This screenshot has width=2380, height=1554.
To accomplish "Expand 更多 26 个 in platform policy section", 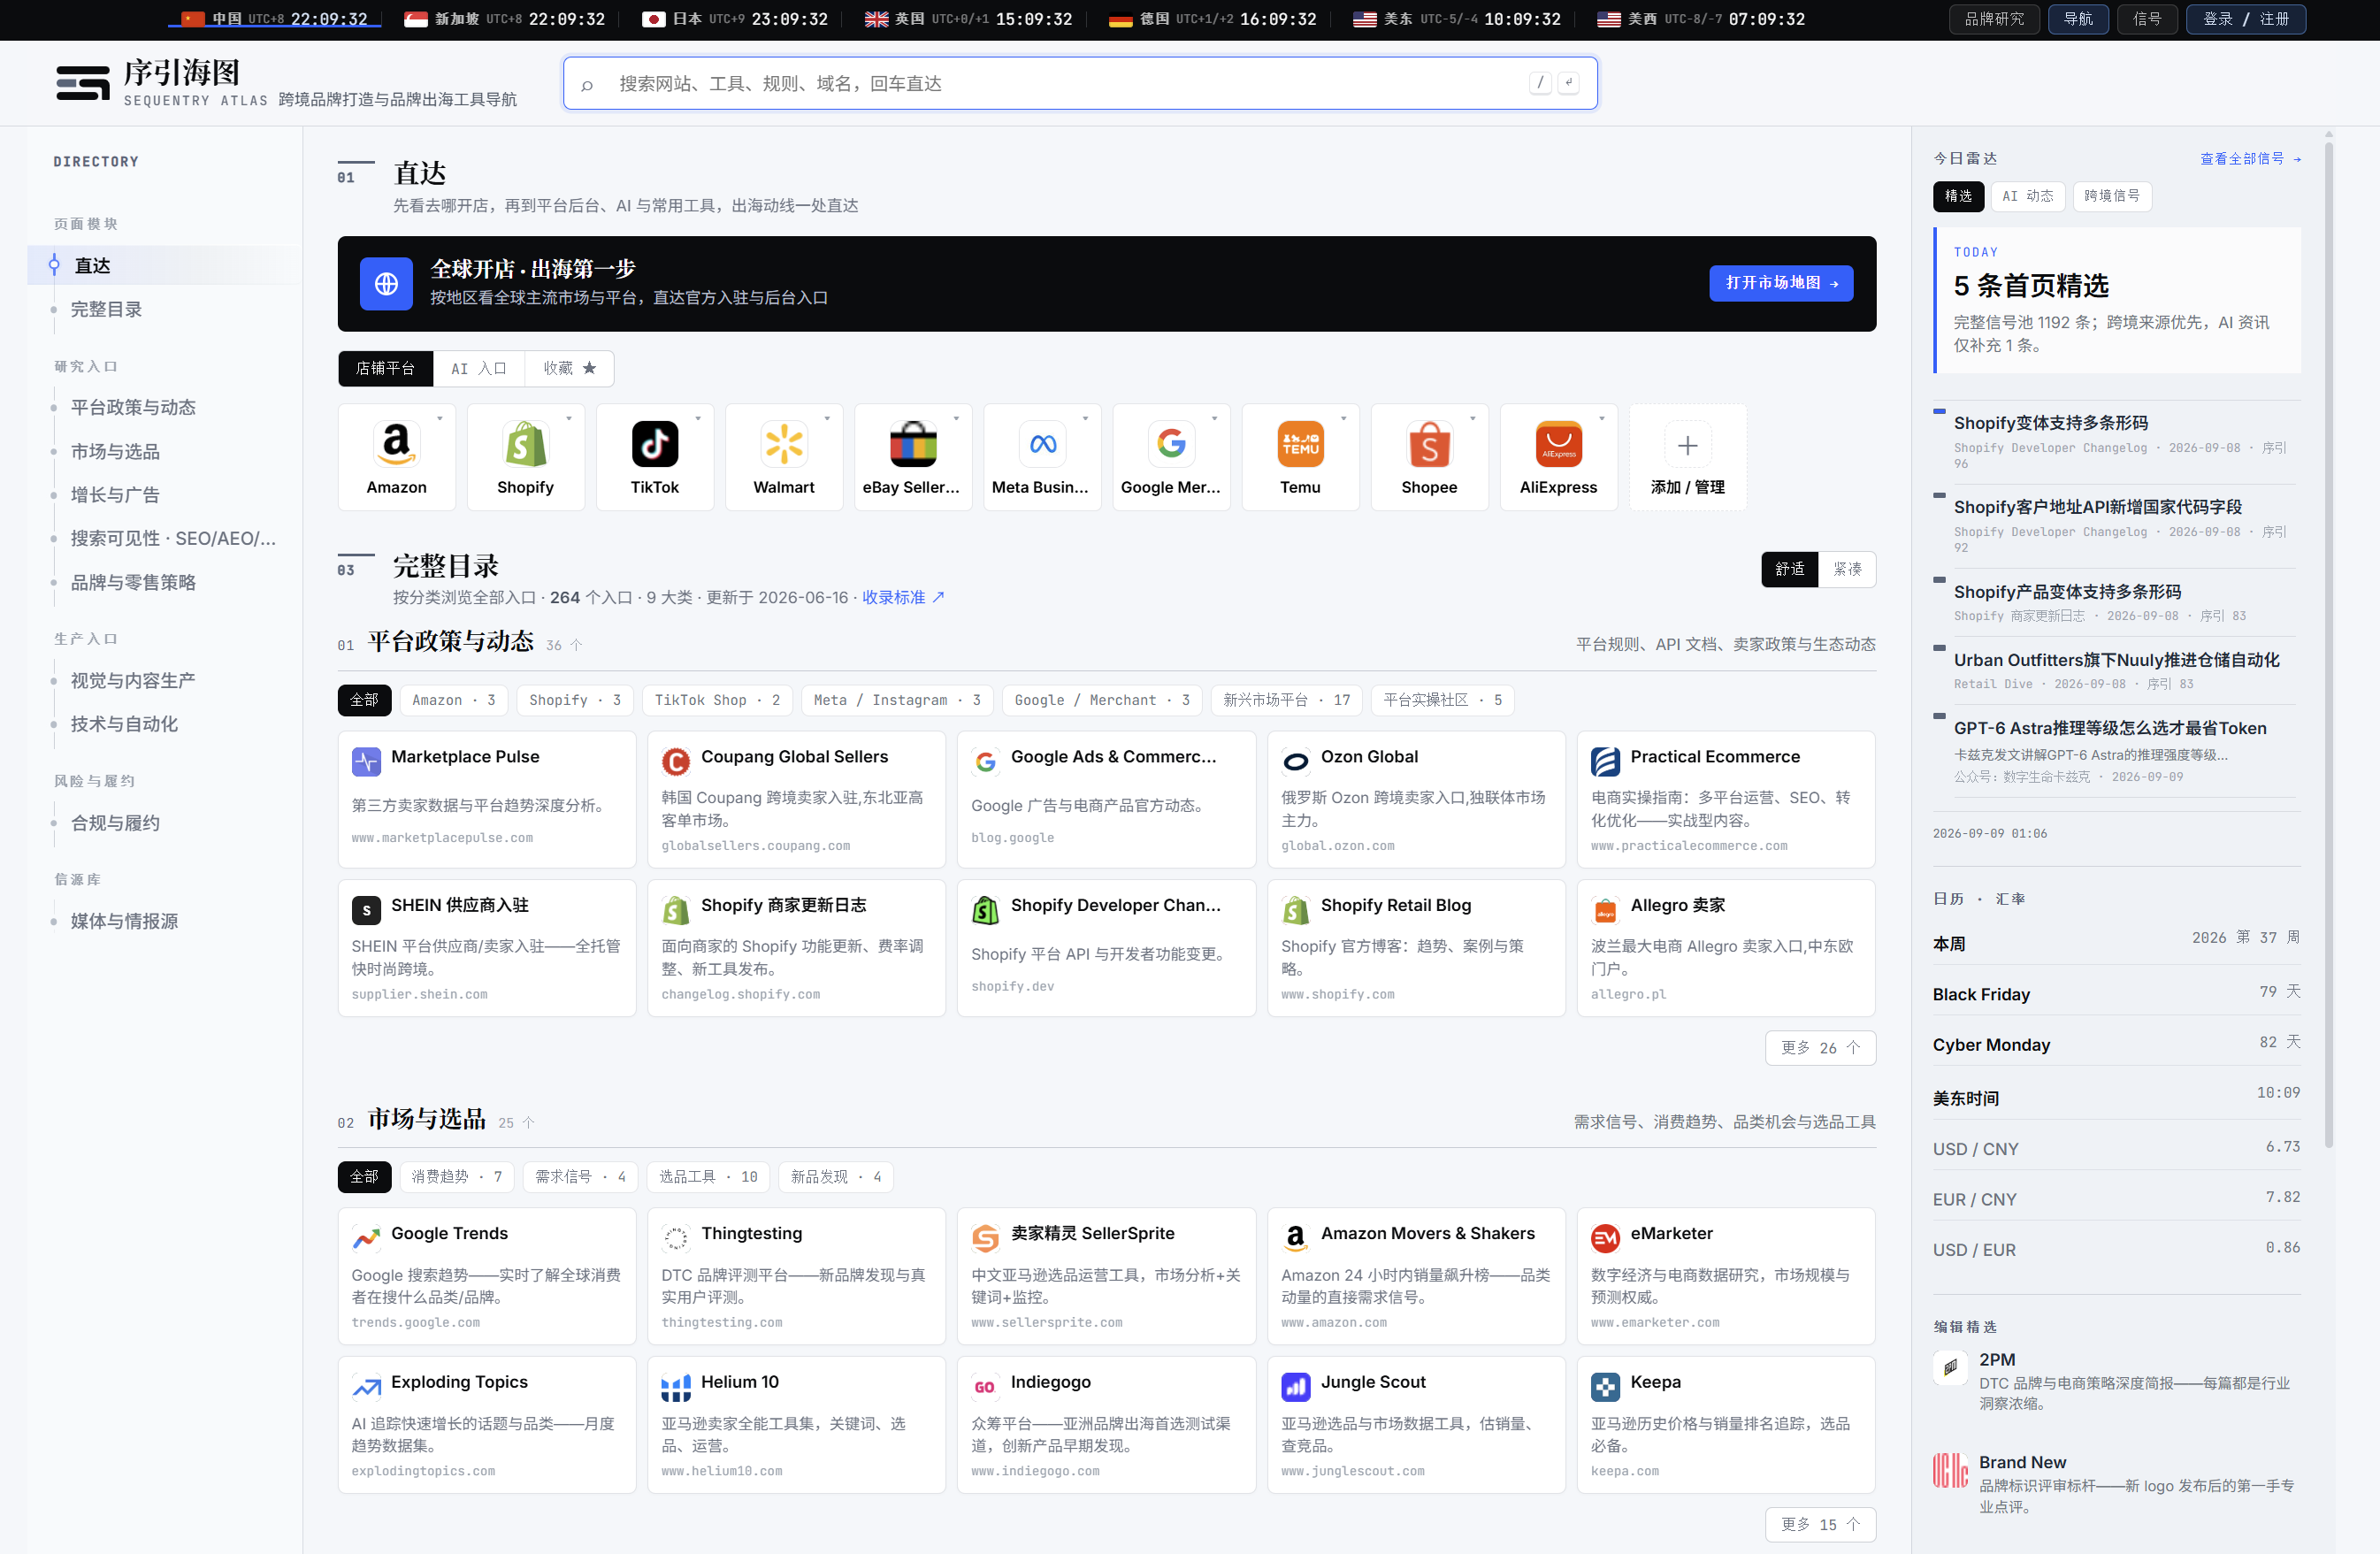I will tap(1820, 1048).
